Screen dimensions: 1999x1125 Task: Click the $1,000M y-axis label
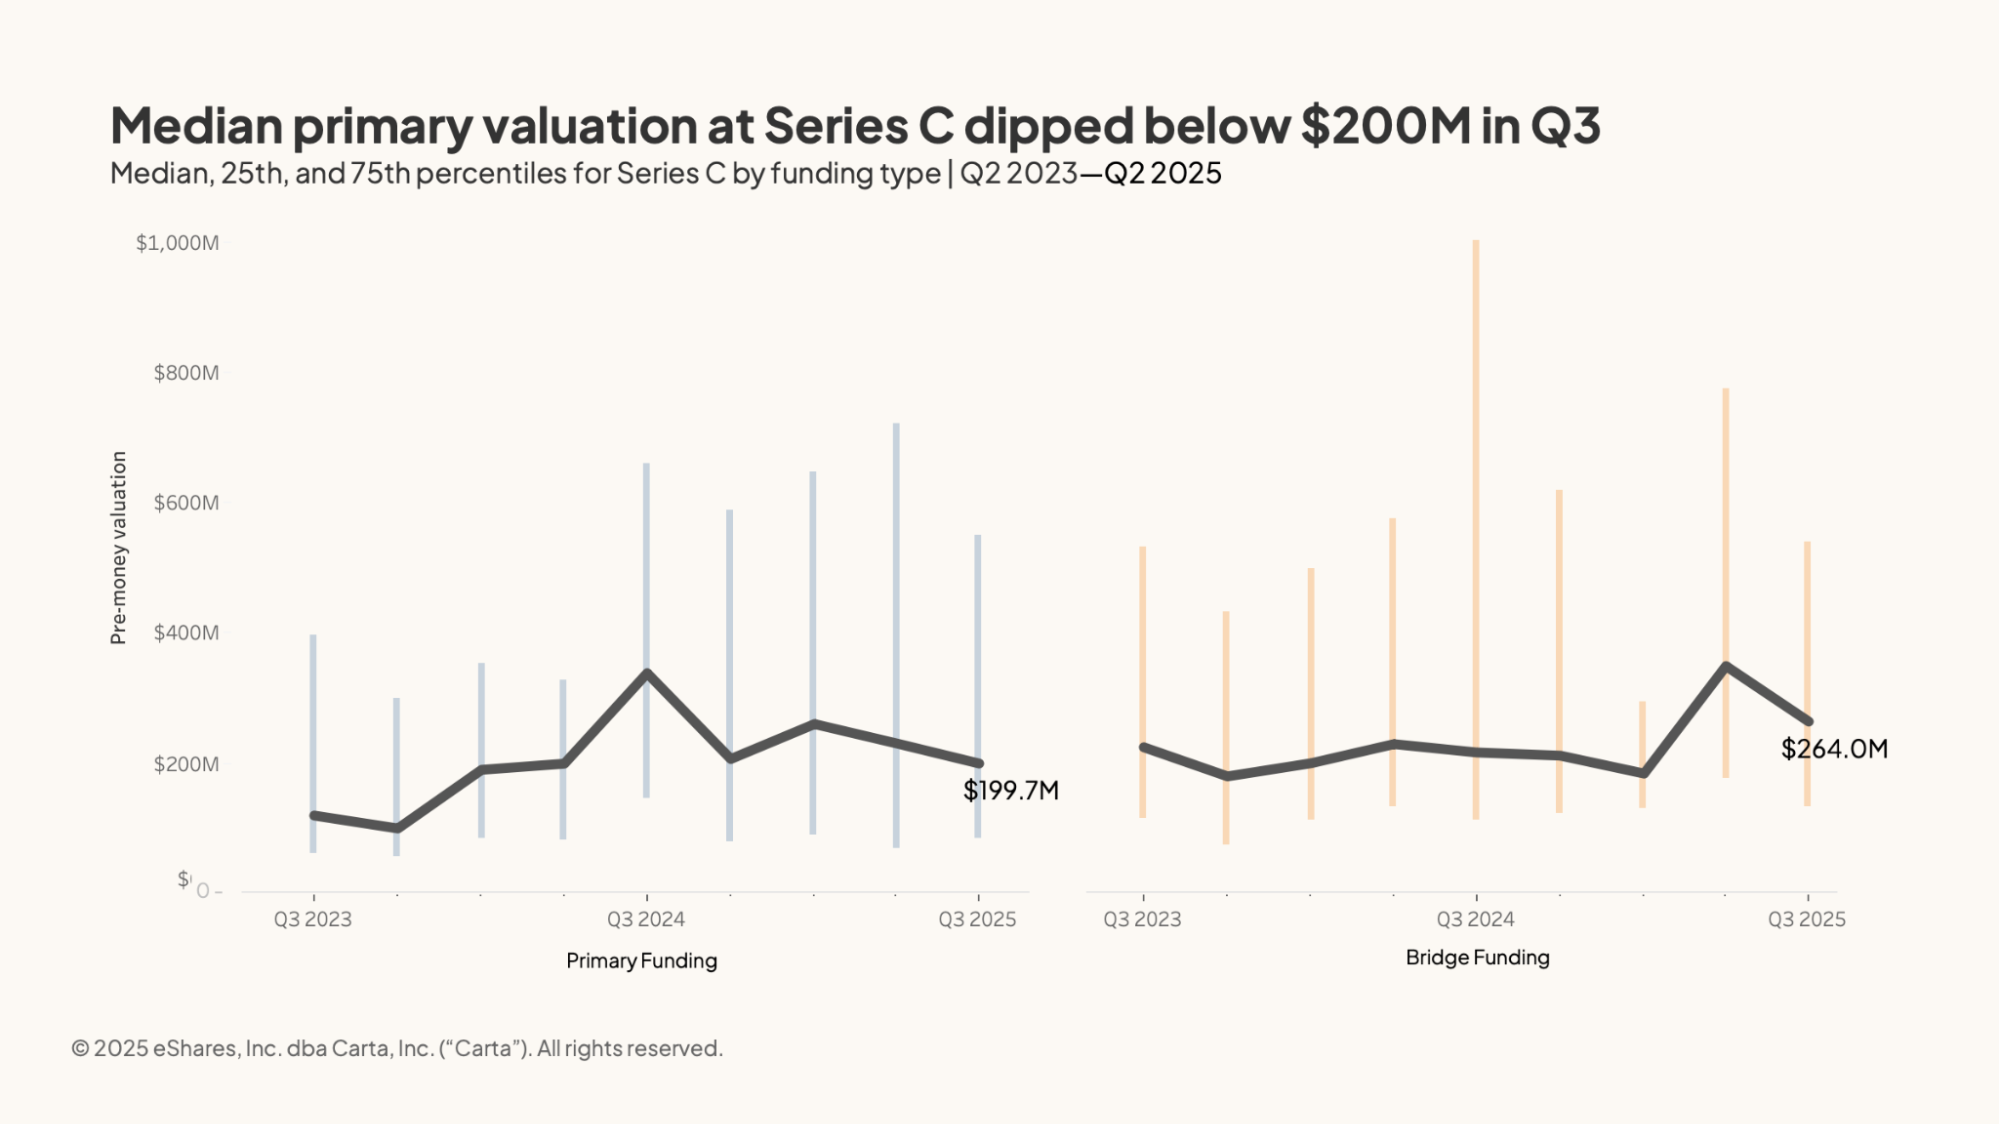point(177,243)
